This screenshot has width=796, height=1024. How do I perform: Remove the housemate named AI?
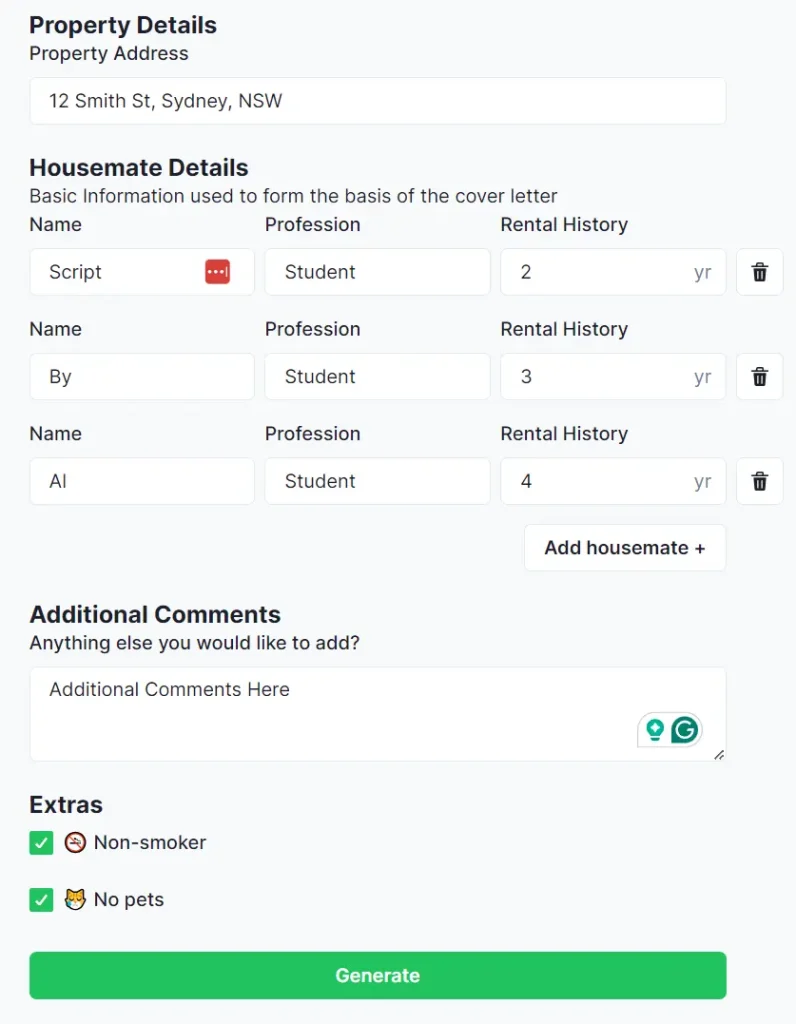click(x=759, y=482)
